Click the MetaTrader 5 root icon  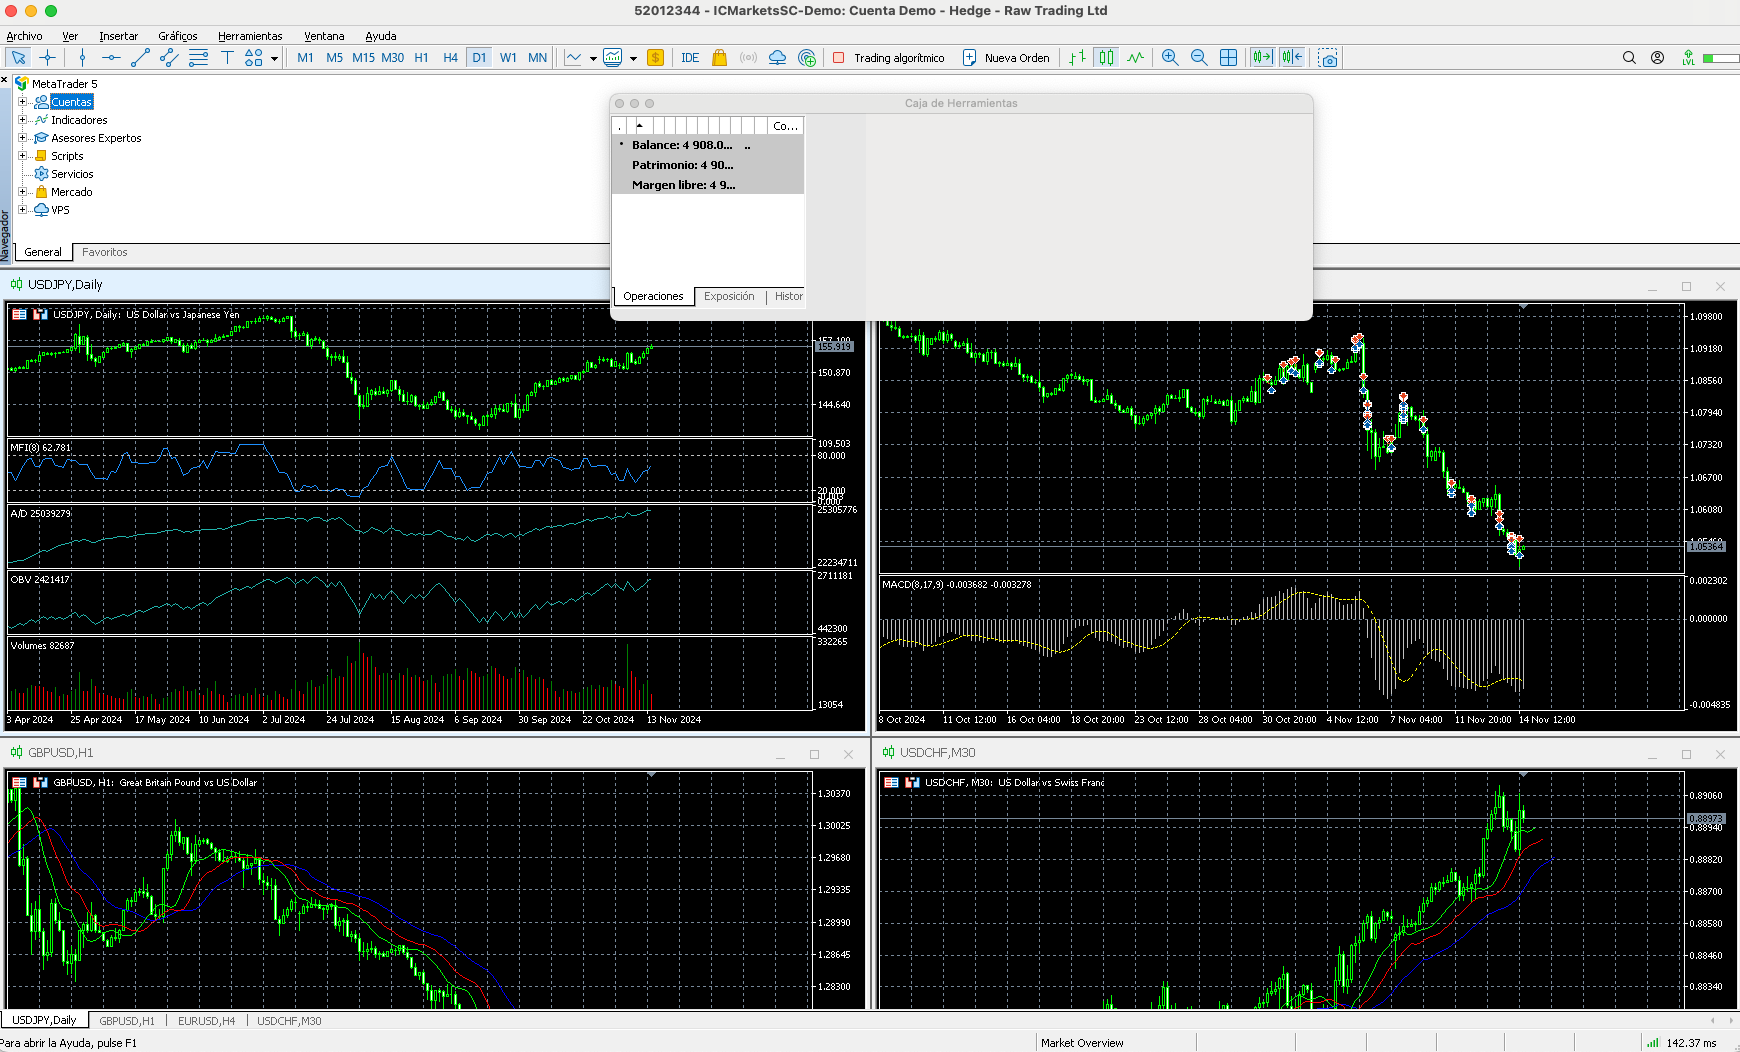pos(21,84)
